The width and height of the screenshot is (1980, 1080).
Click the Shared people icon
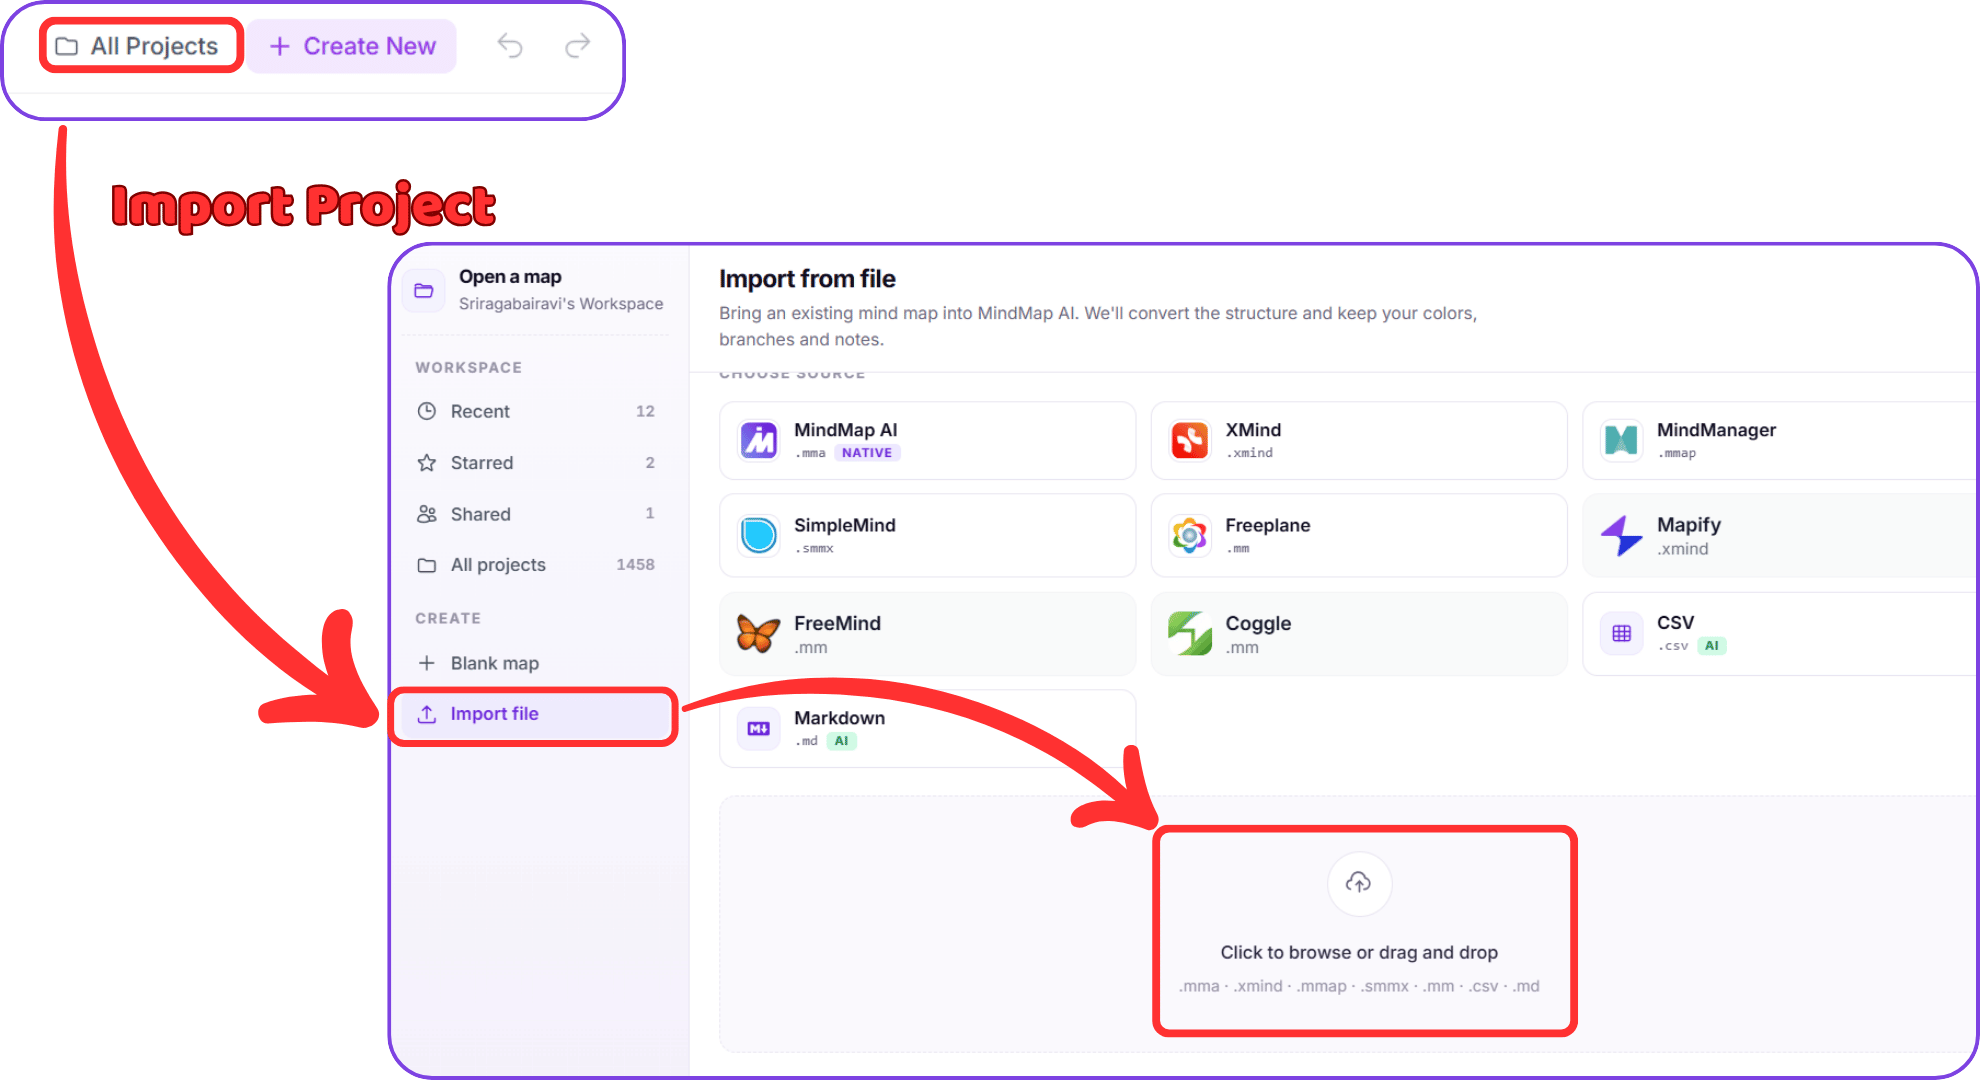click(427, 514)
